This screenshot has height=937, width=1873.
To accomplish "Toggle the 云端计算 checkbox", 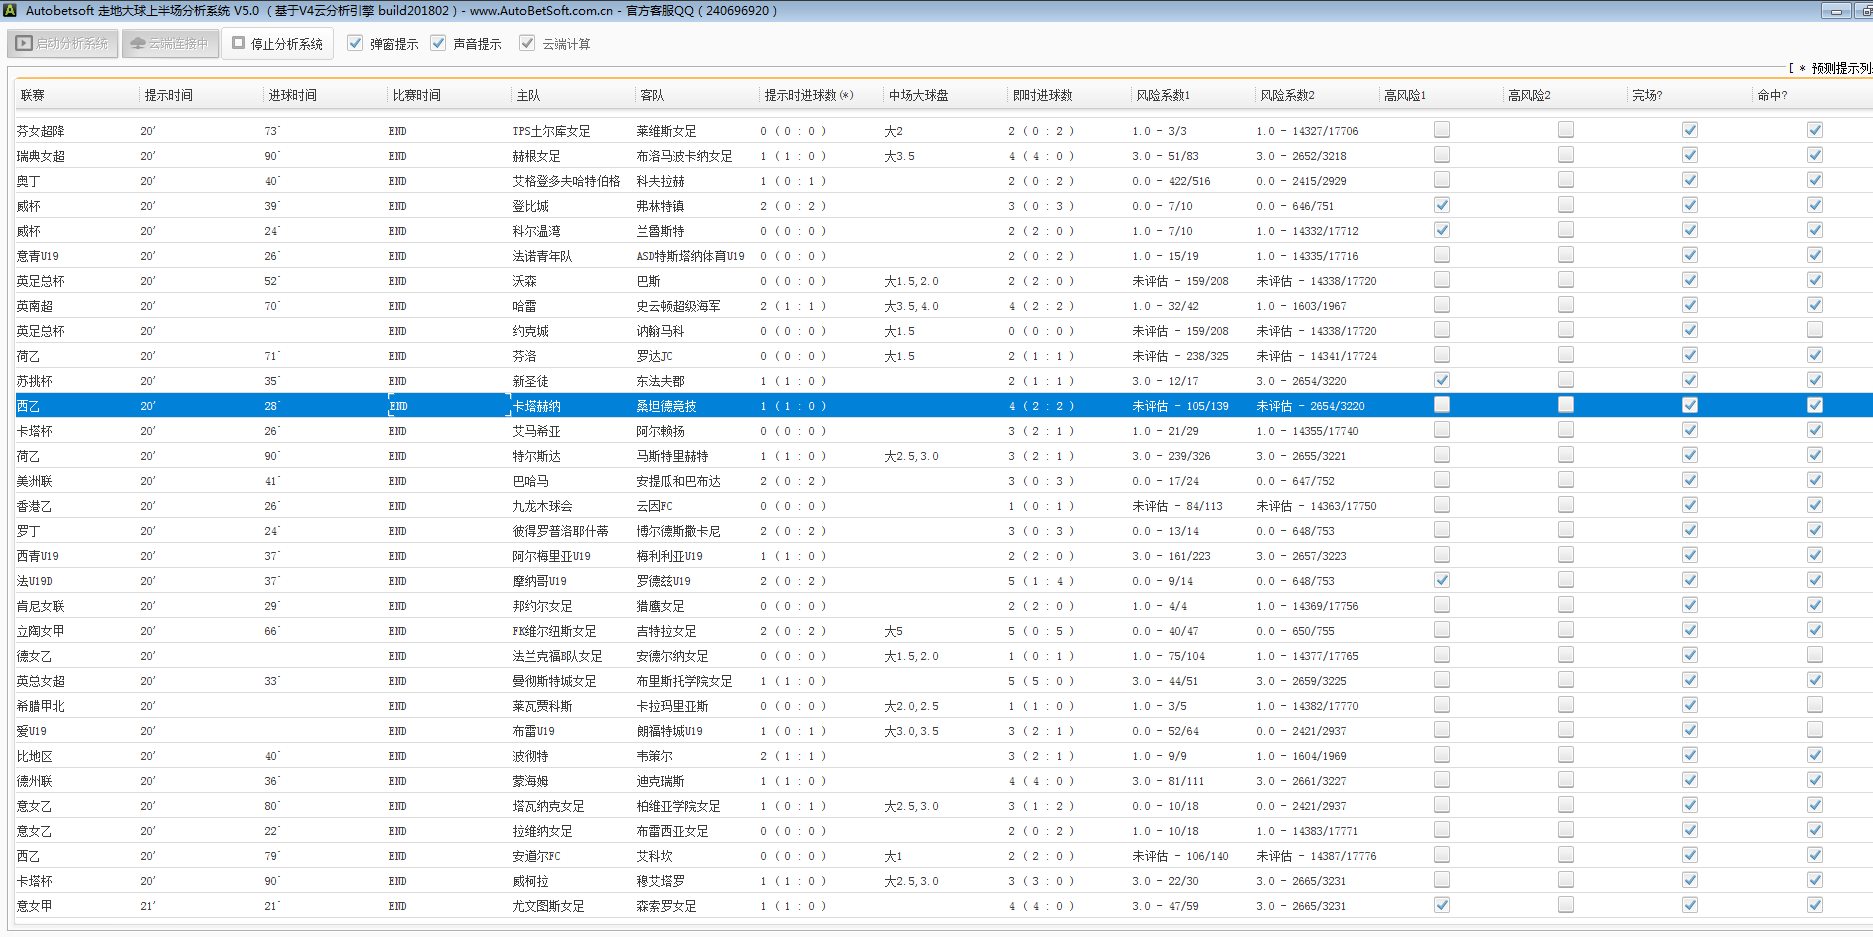I will (527, 43).
